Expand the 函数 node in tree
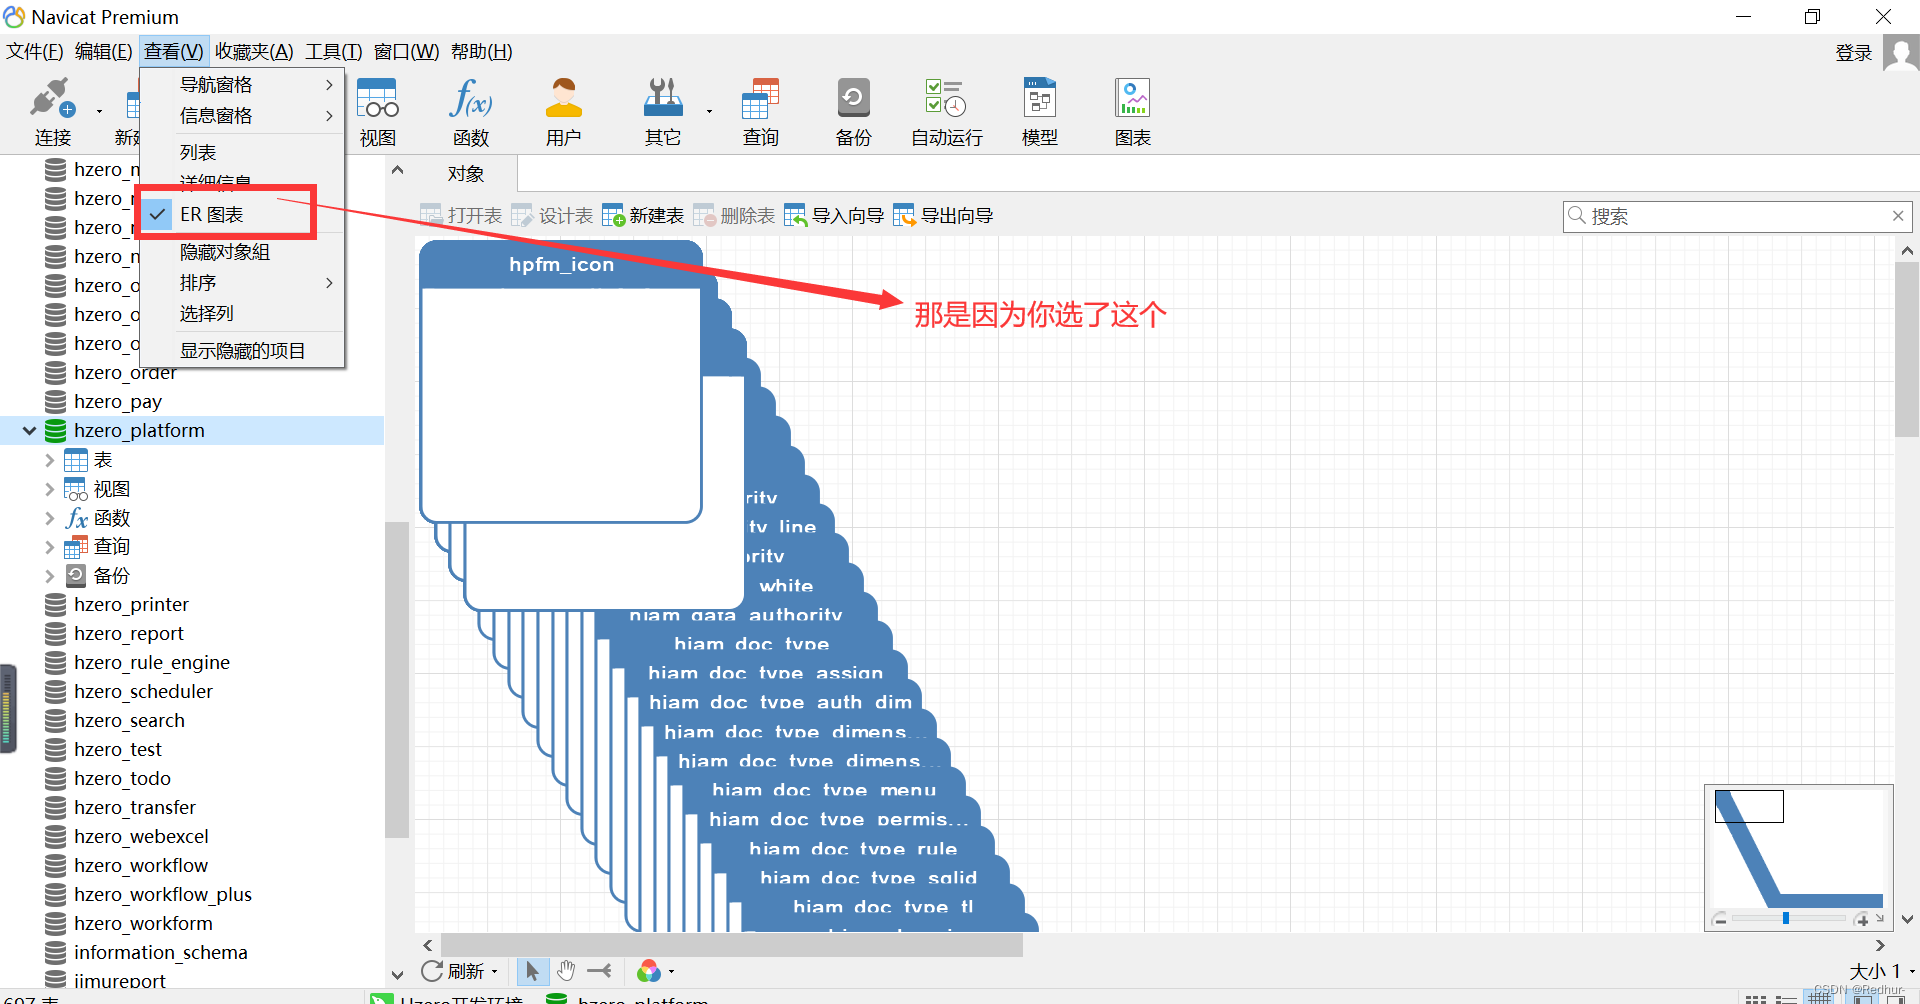 [x=50, y=518]
